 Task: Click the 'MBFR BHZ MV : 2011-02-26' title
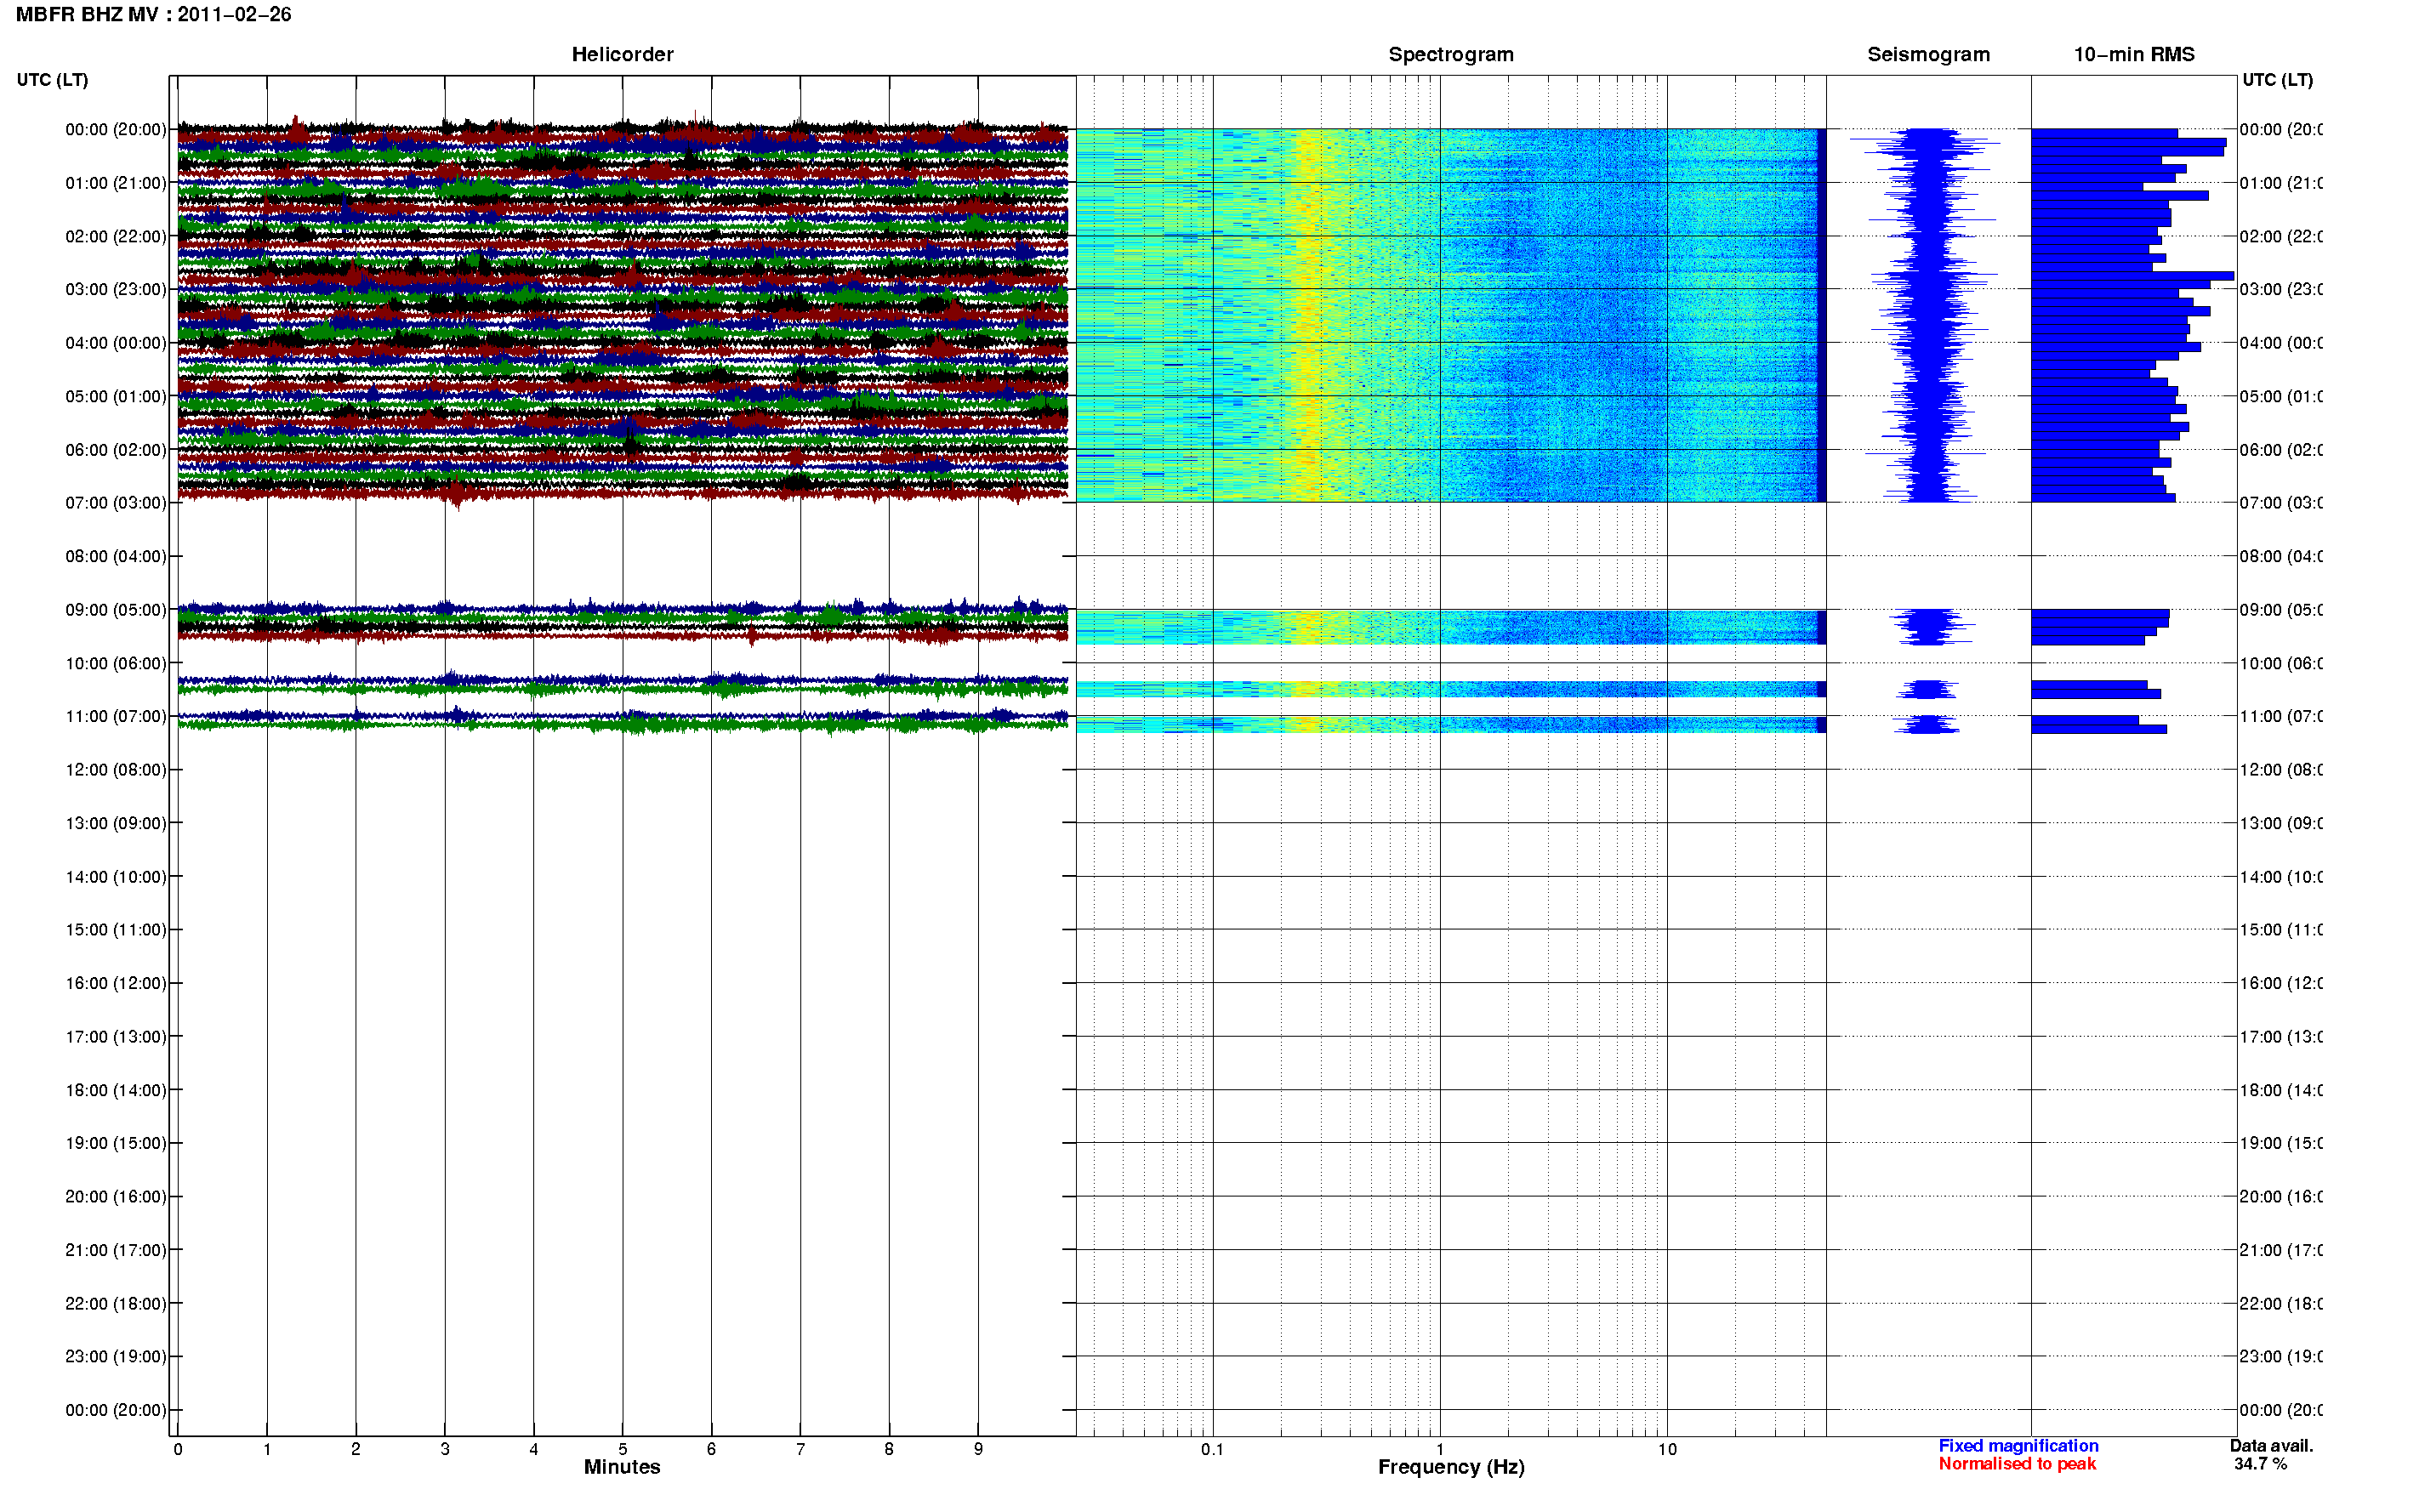[x=153, y=14]
